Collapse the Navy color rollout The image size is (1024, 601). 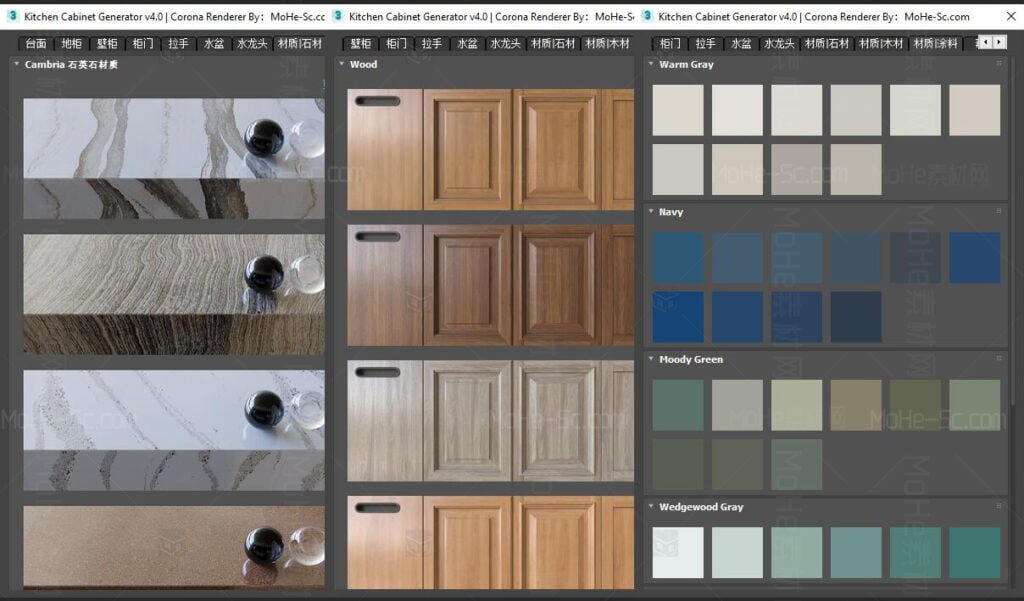653,212
